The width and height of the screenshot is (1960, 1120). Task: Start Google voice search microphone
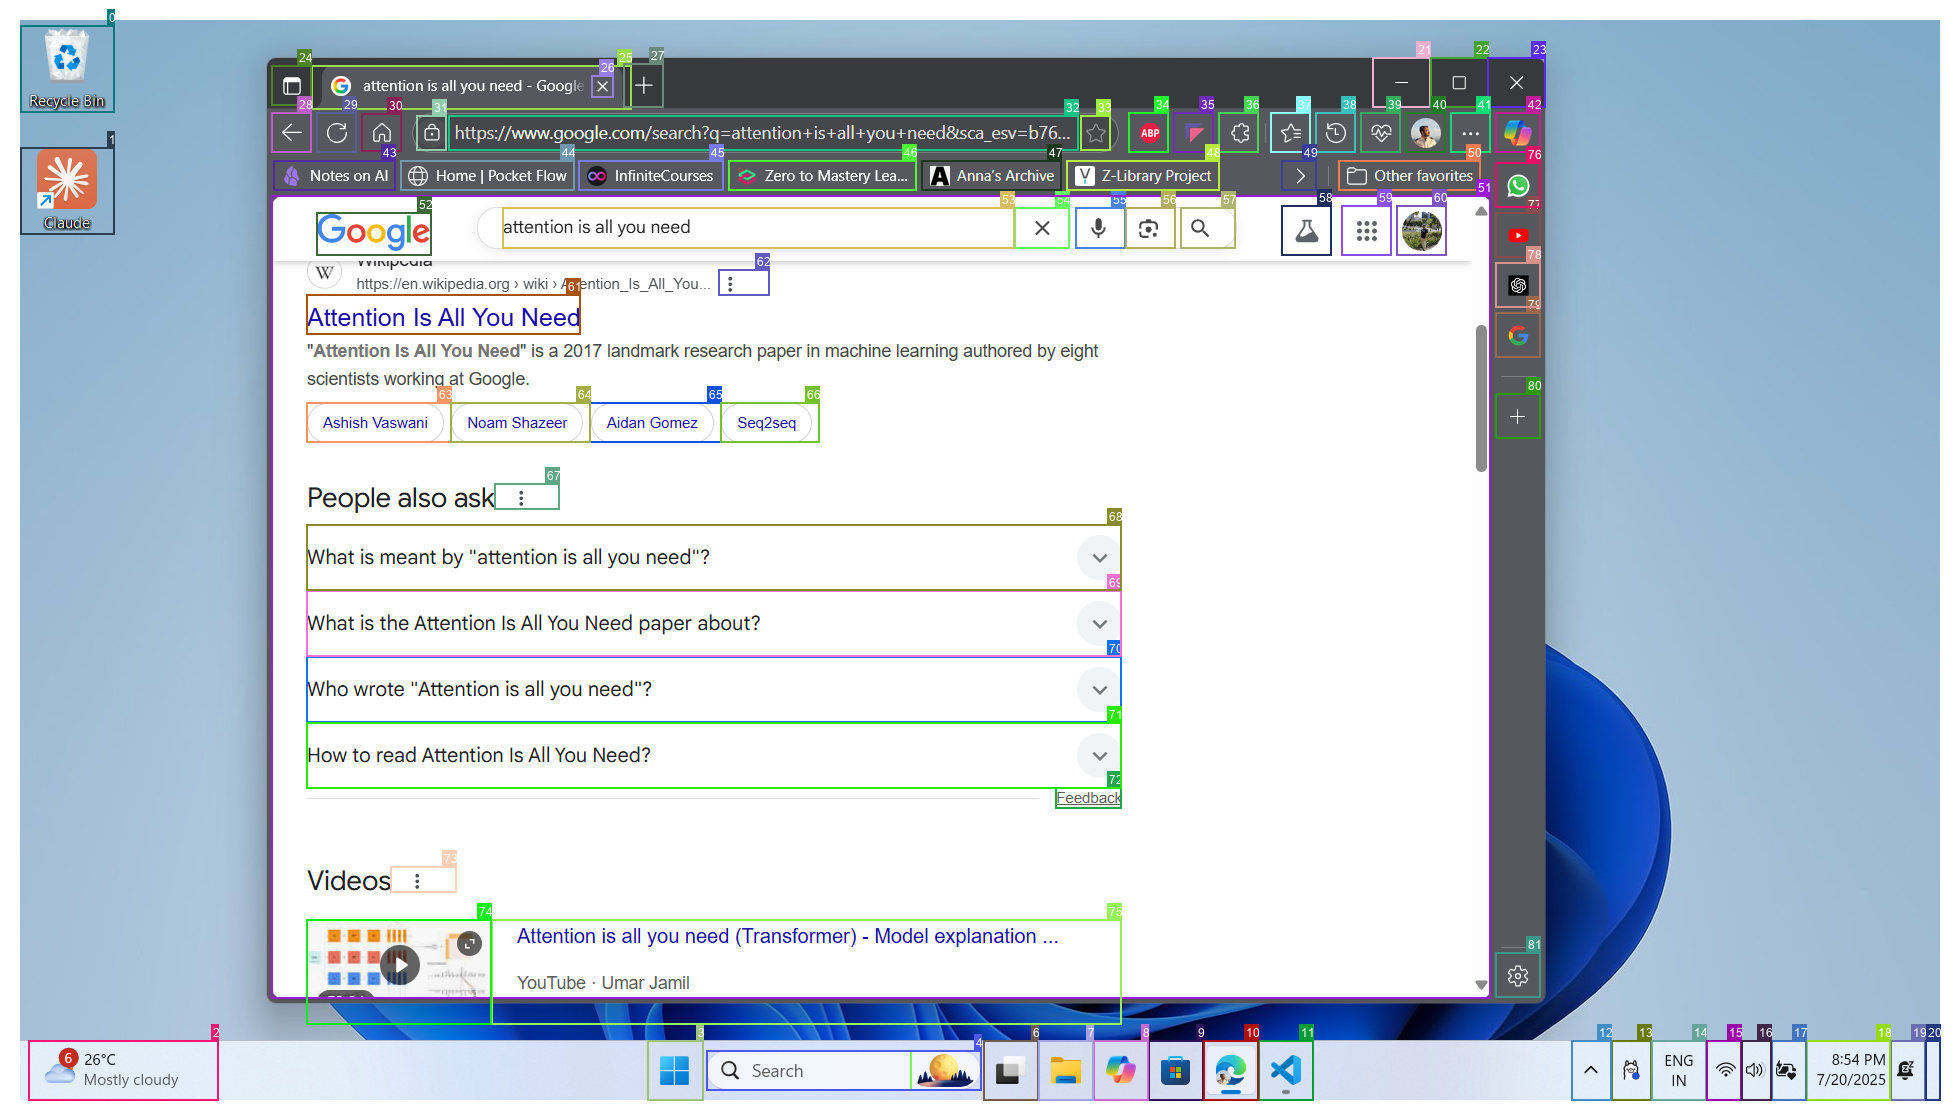(x=1098, y=228)
